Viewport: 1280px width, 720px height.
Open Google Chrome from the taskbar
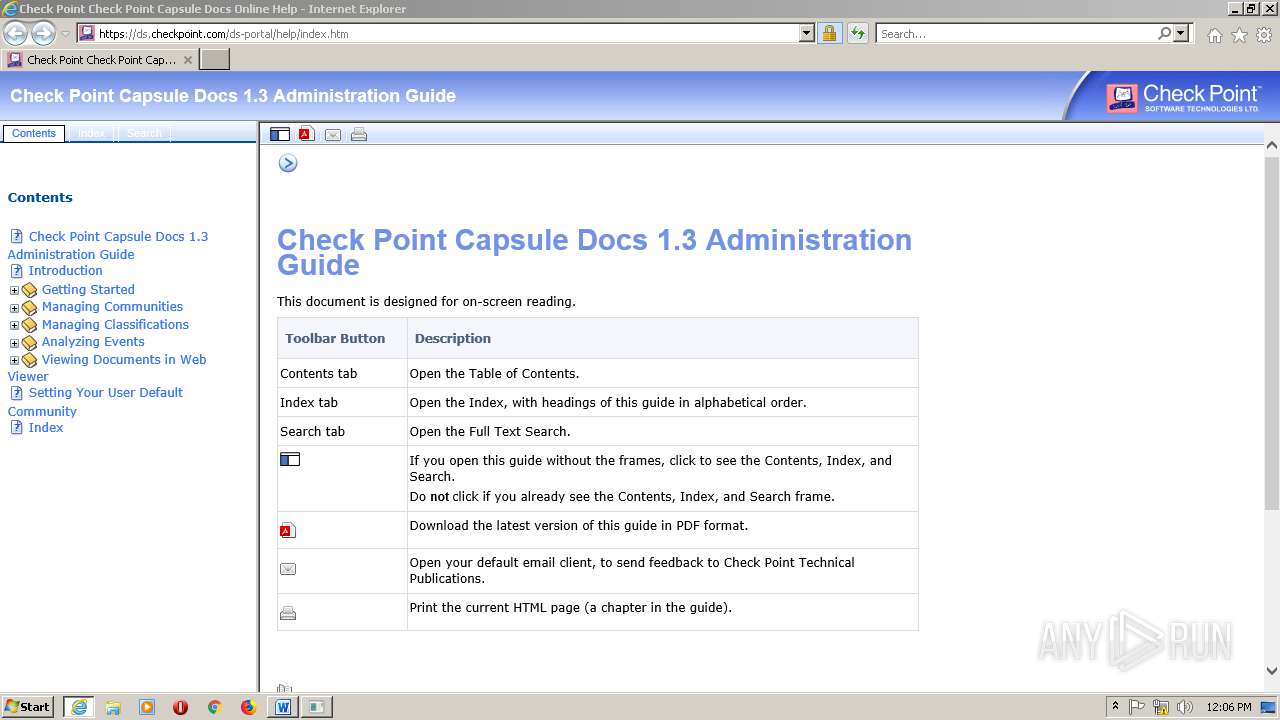point(214,707)
